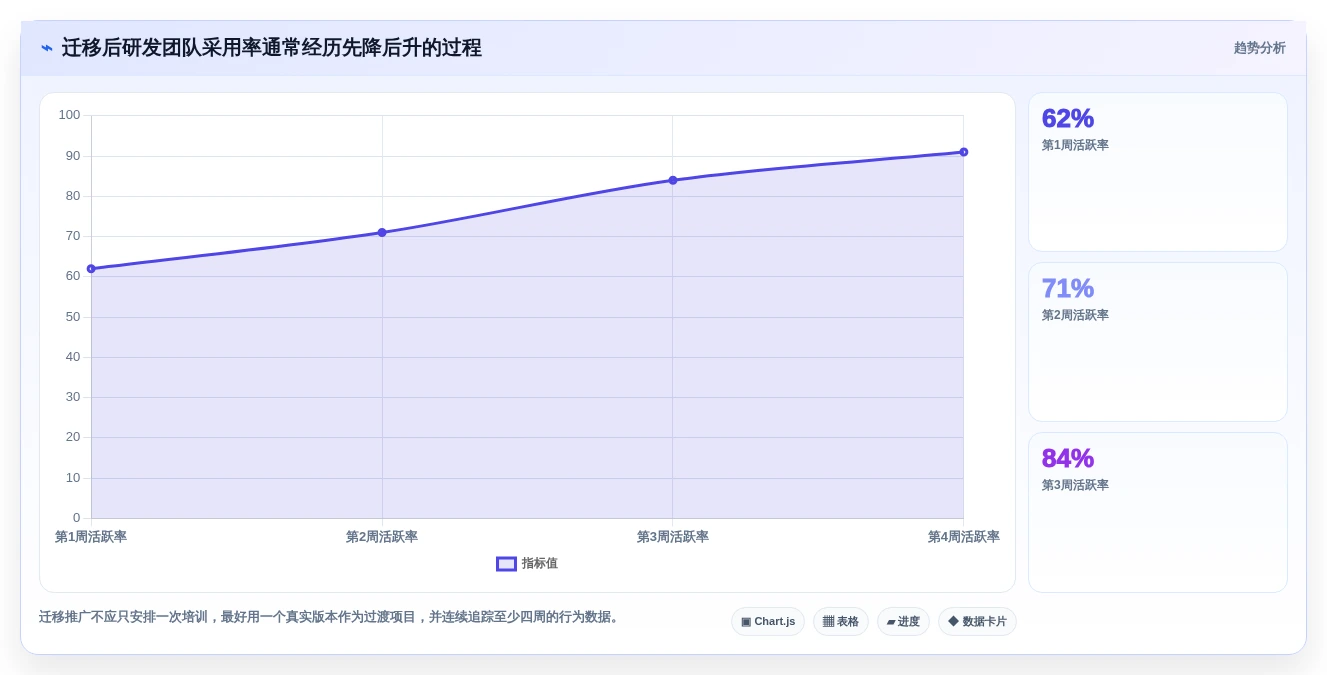Open the 84% 第3周活跃率 card
Image resolution: width=1327 pixels, height=675 pixels.
coord(1158,512)
